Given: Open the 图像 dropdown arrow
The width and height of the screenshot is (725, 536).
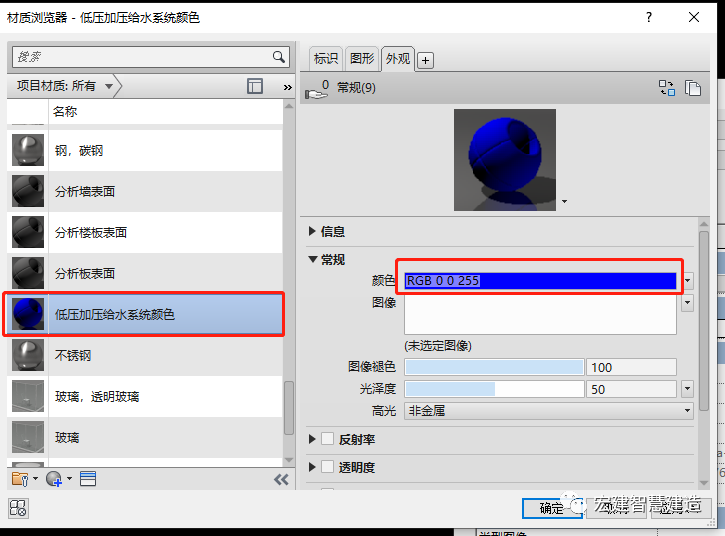Looking at the screenshot, I should pyautogui.click(x=688, y=303).
